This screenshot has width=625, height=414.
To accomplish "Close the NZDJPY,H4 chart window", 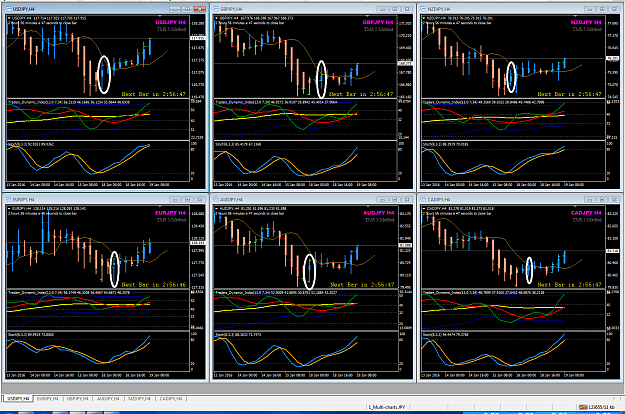I will [x=615, y=9].
